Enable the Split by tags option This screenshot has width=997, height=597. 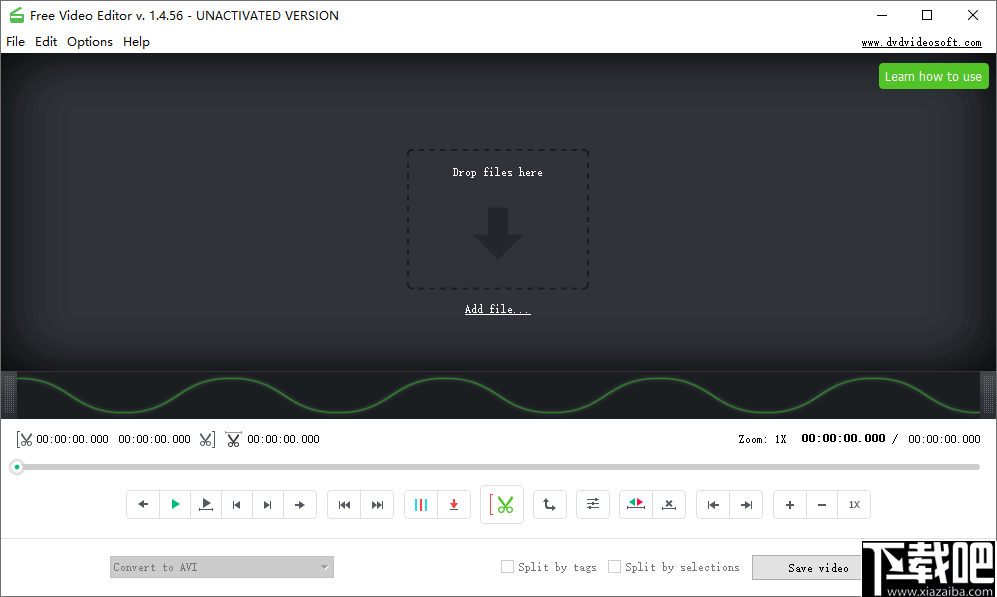click(x=507, y=566)
